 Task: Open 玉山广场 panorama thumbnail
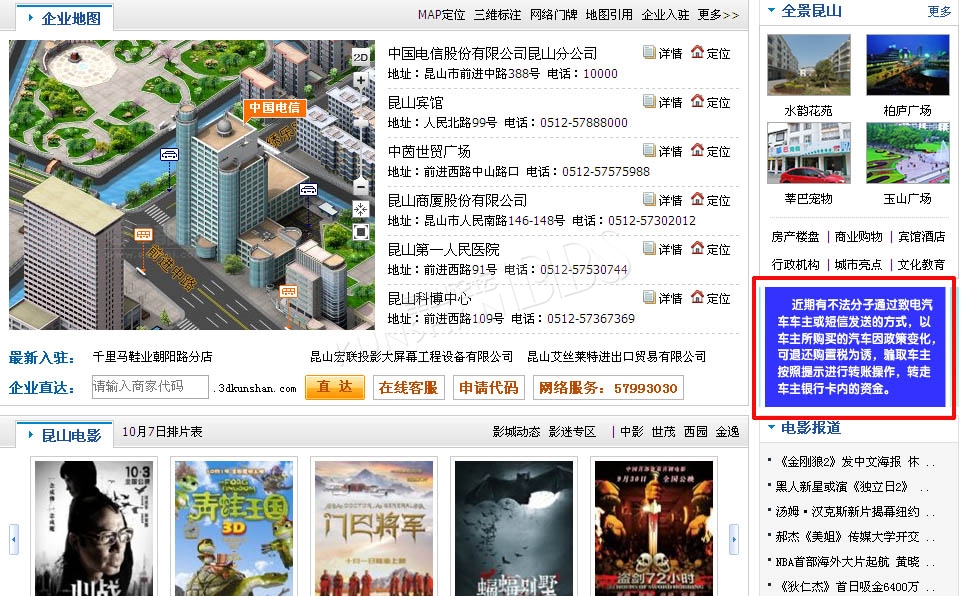click(x=907, y=153)
